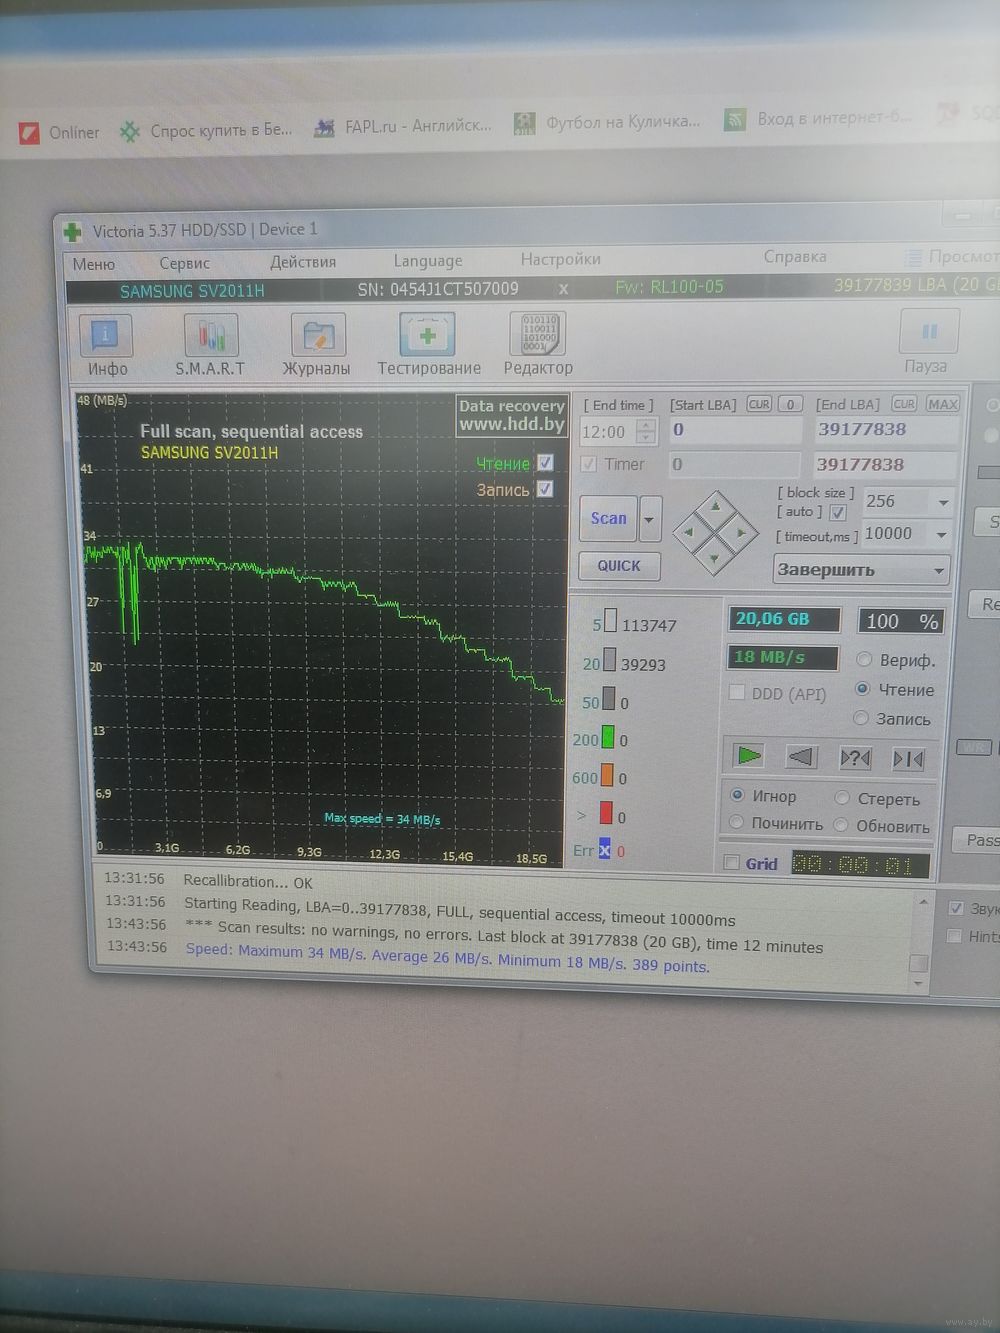Open the FAPL.ru bookmark in the browser
Image resolution: width=1000 pixels, height=1333 pixels.
click(x=403, y=126)
